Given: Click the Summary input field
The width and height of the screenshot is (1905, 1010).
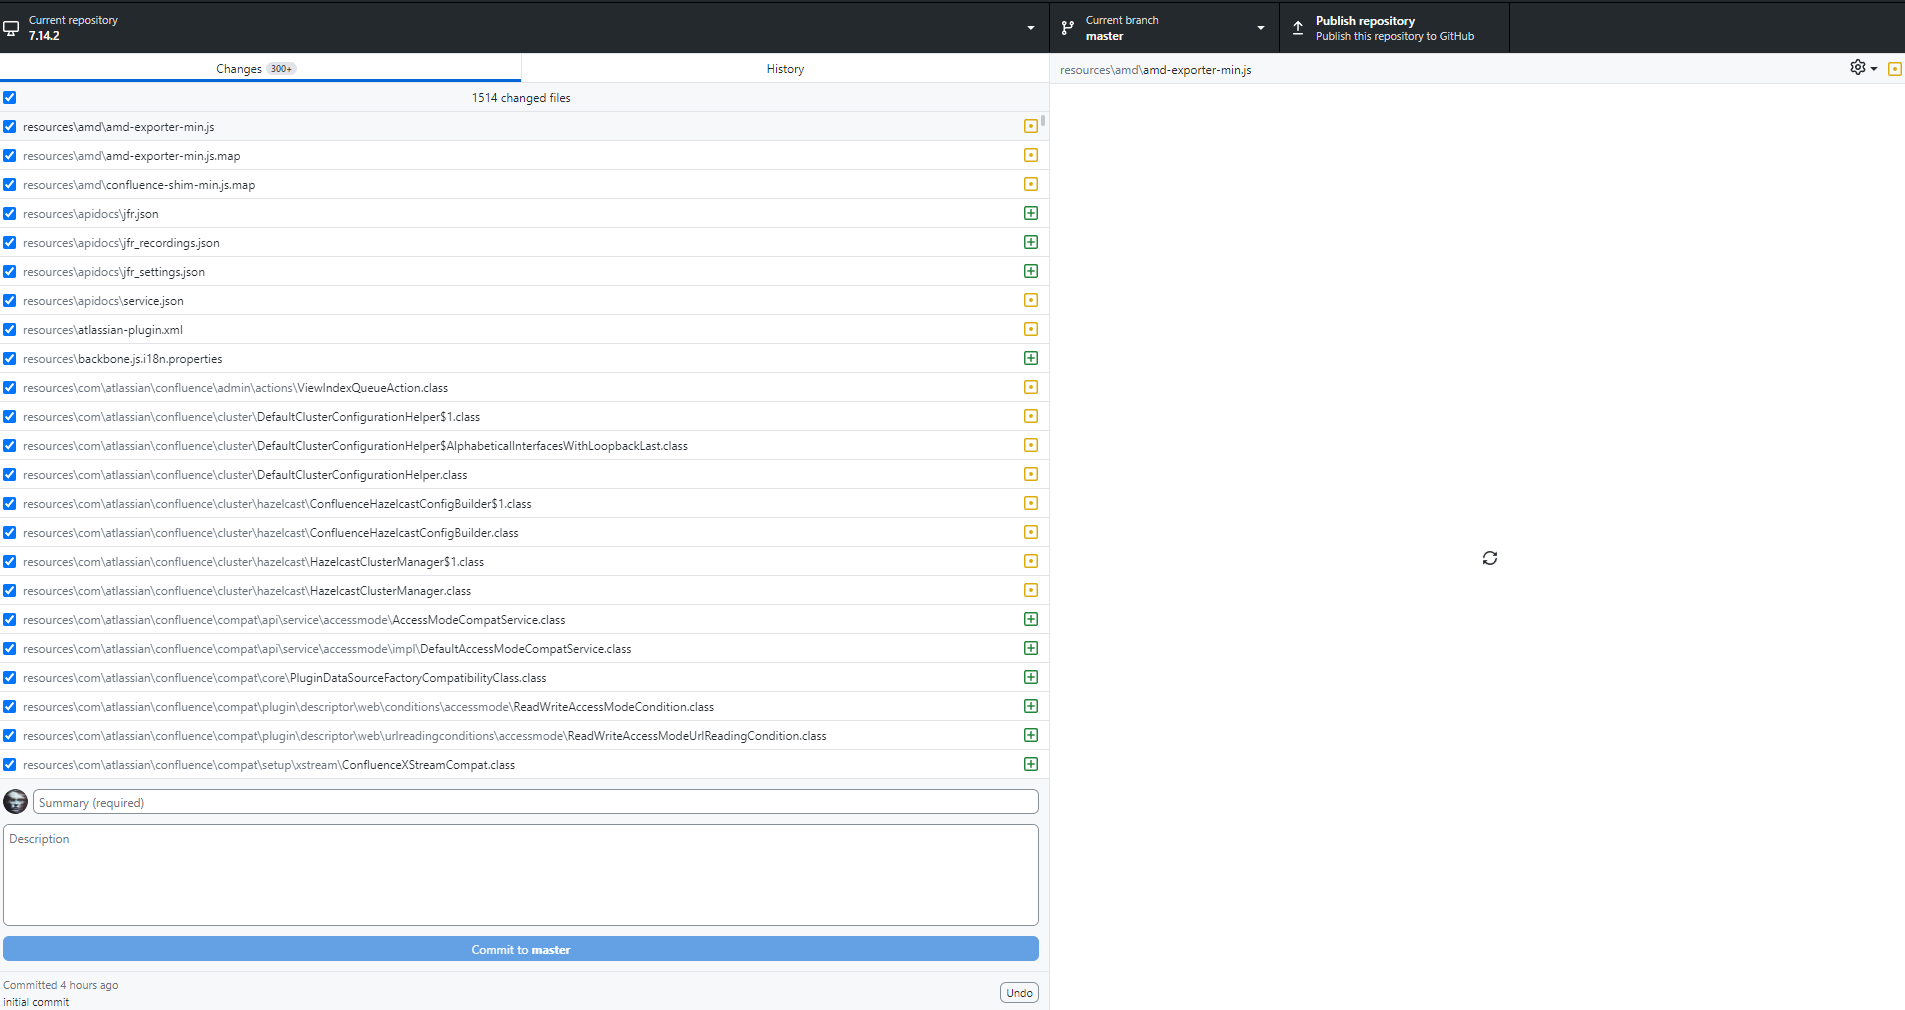Looking at the screenshot, I should 536,802.
